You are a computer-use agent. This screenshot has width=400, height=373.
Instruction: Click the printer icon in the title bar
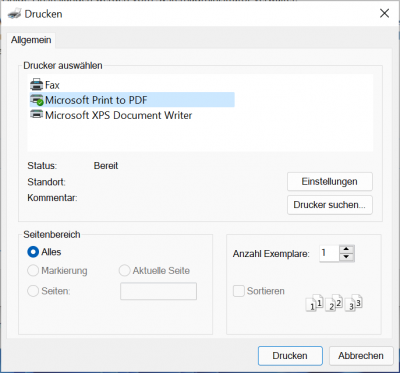click(15, 14)
